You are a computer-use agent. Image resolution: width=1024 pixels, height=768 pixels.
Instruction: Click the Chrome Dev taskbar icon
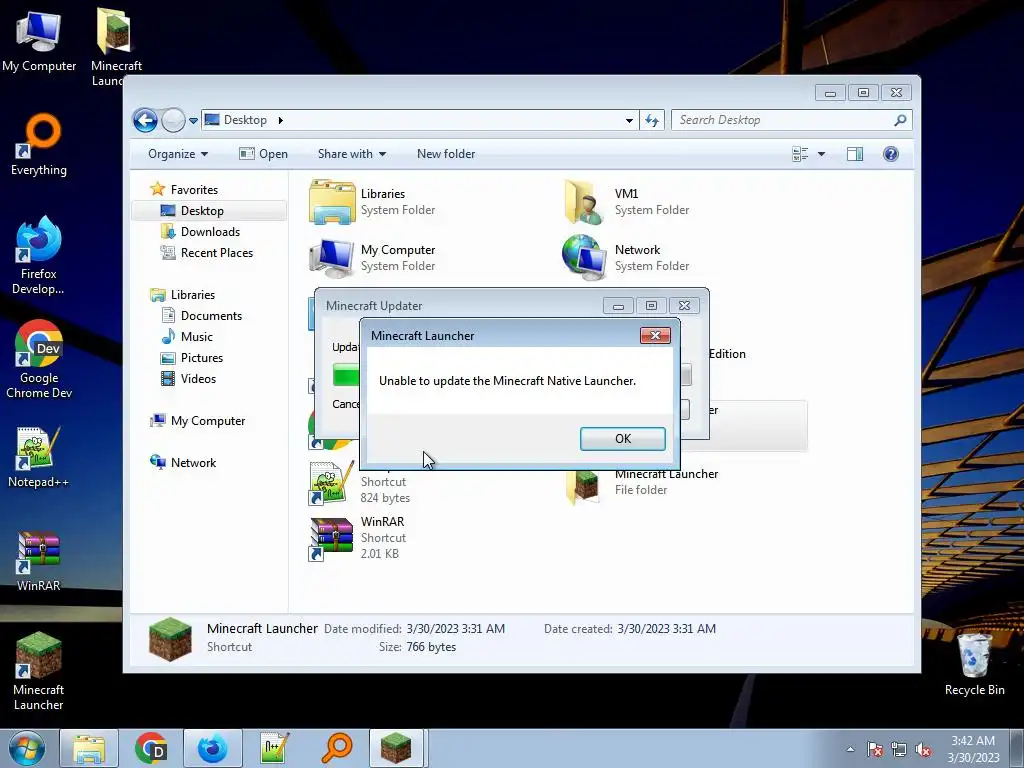click(x=151, y=748)
